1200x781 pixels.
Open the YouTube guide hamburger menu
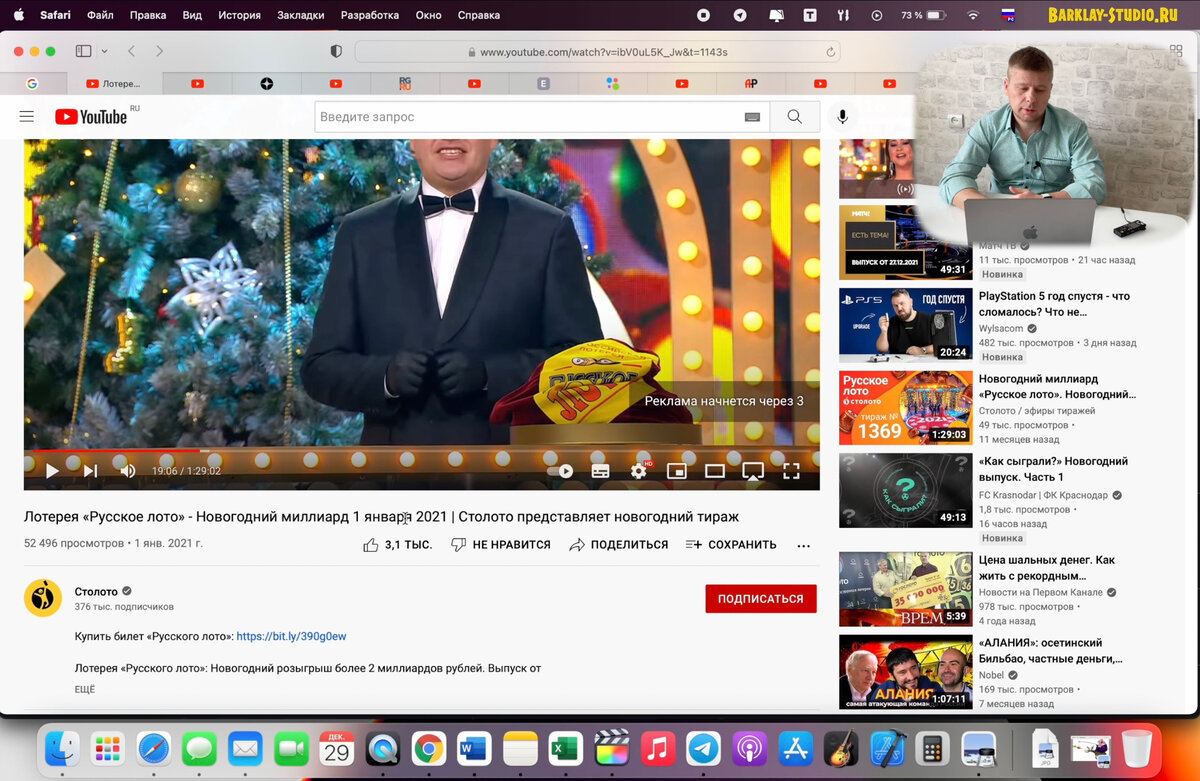27,117
